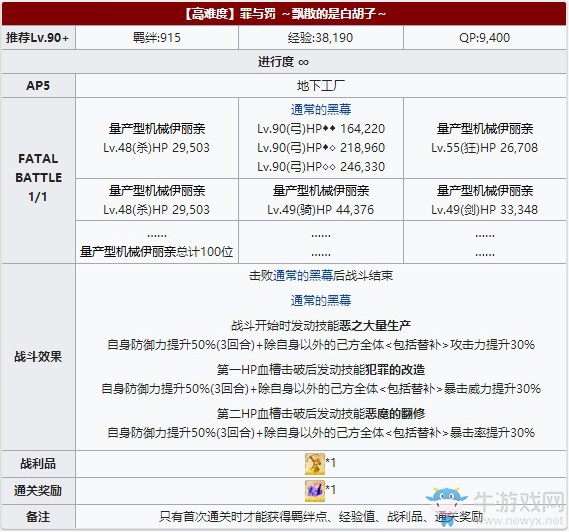The image size is (569, 532).
Task: Click the QP:9,400 reward cell
Action: [485, 38]
